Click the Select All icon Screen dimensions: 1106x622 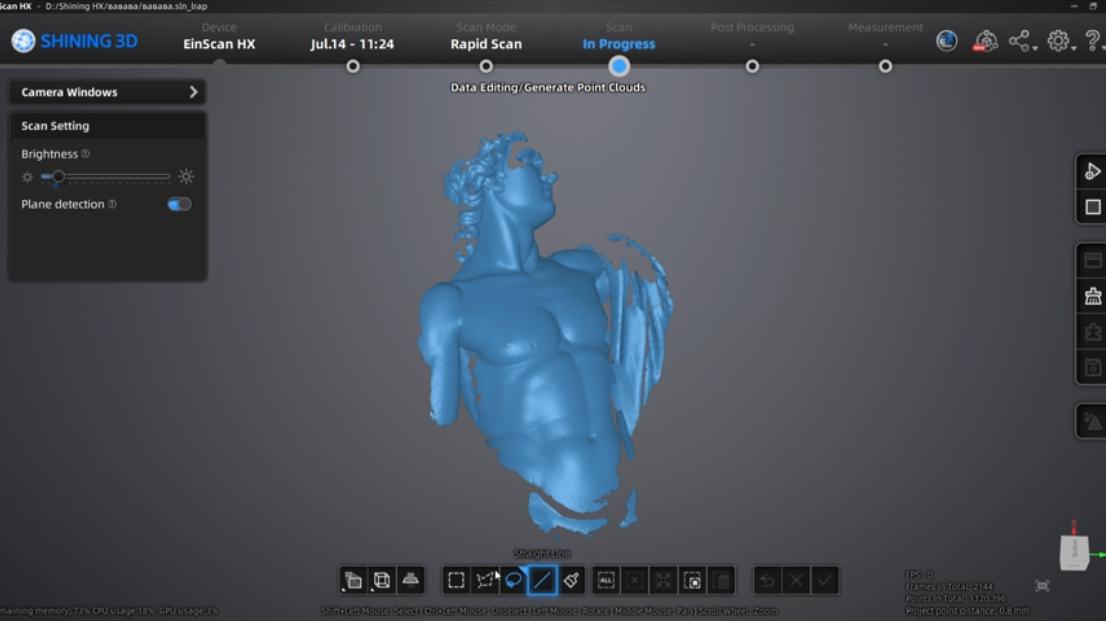[606, 580]
